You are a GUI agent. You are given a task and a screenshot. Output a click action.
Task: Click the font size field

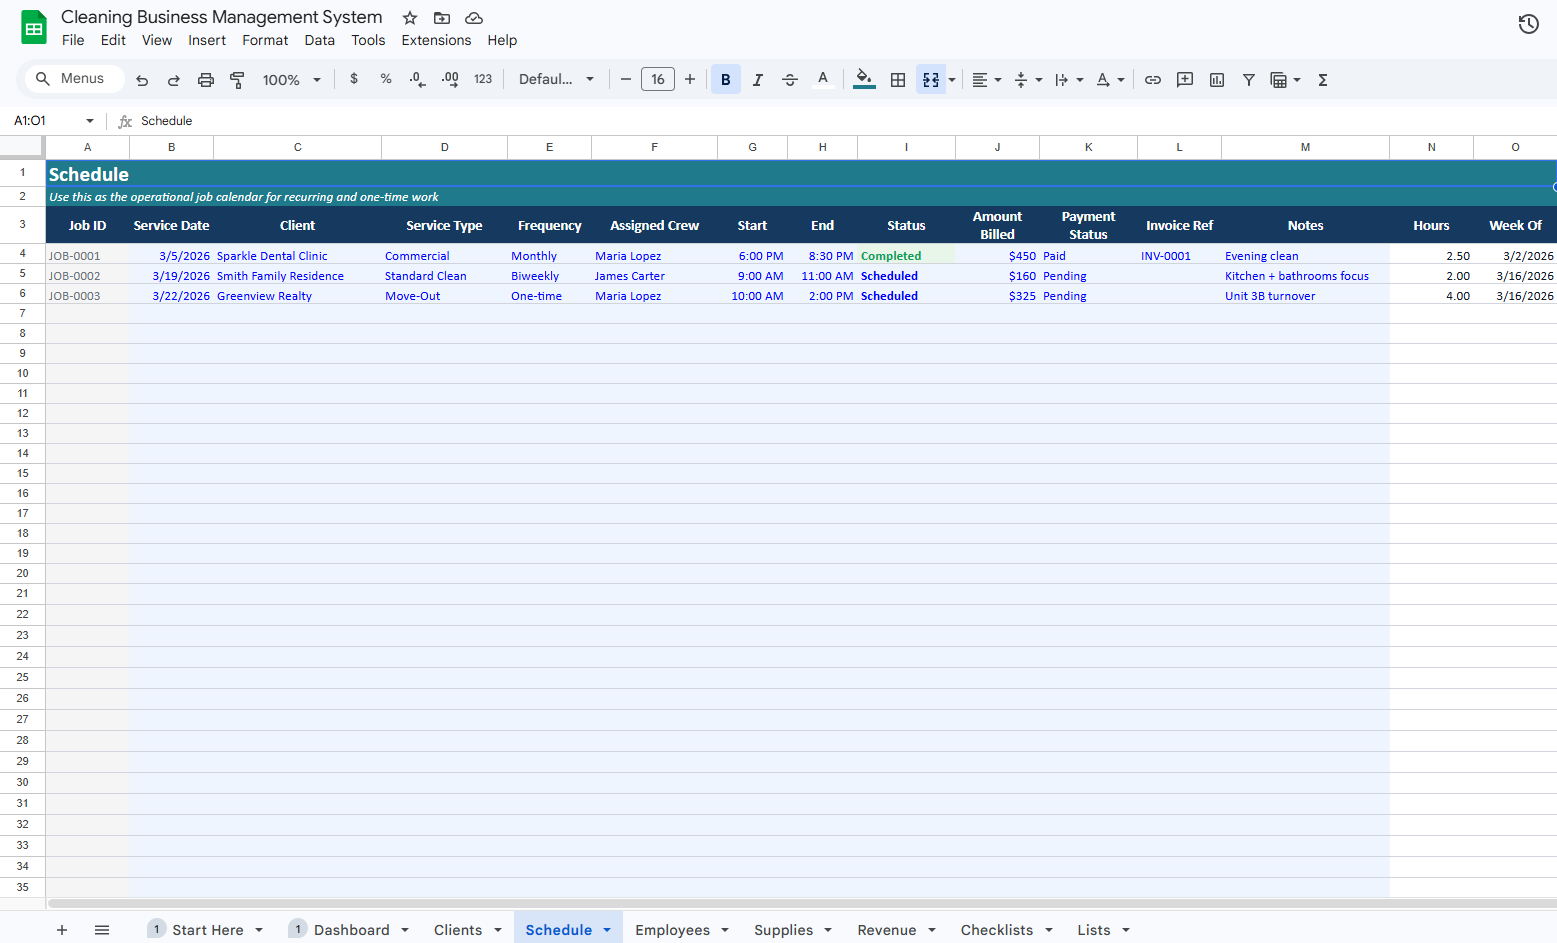point(658,79)
